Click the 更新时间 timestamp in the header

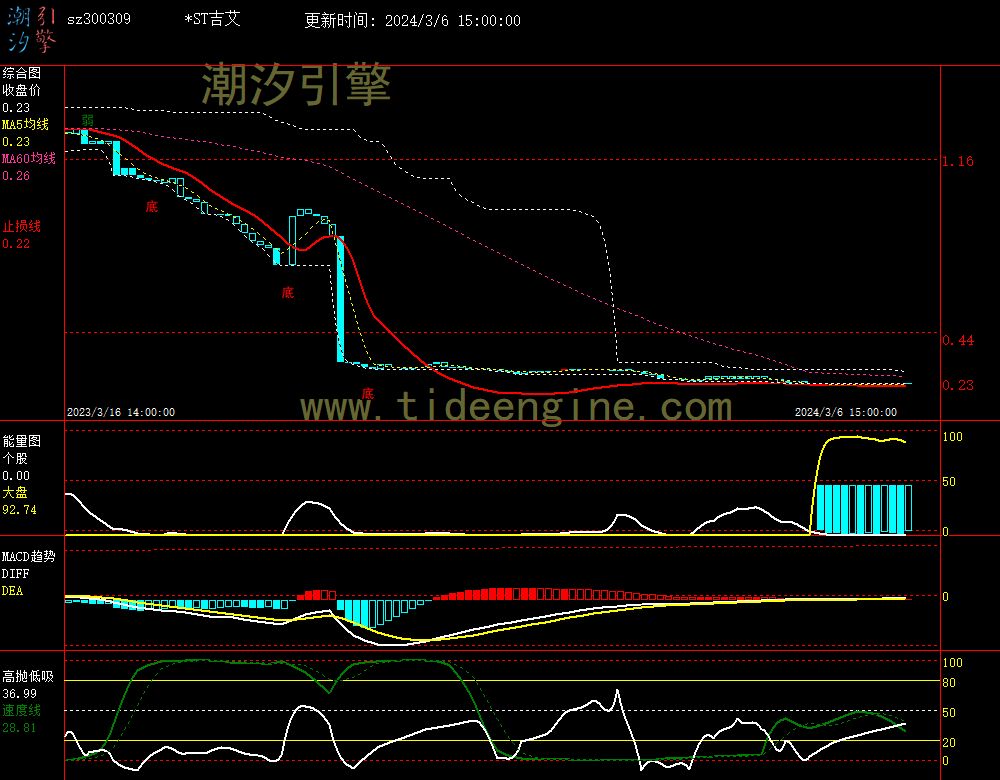point(412,20)
